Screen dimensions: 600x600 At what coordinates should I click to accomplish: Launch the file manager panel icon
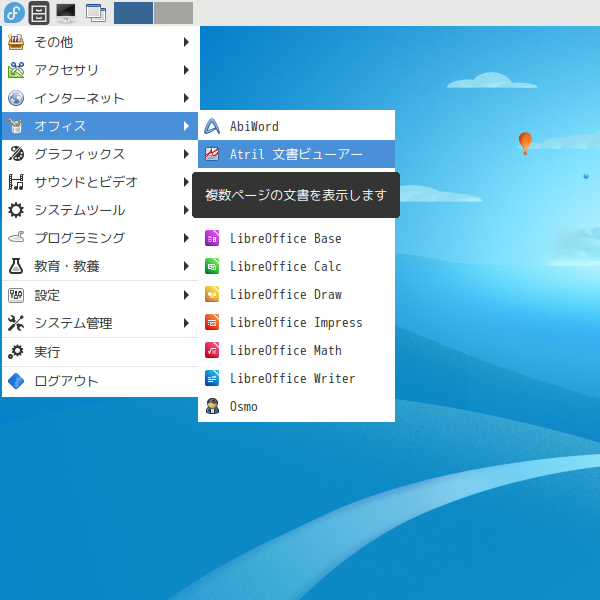pos(39,13)
